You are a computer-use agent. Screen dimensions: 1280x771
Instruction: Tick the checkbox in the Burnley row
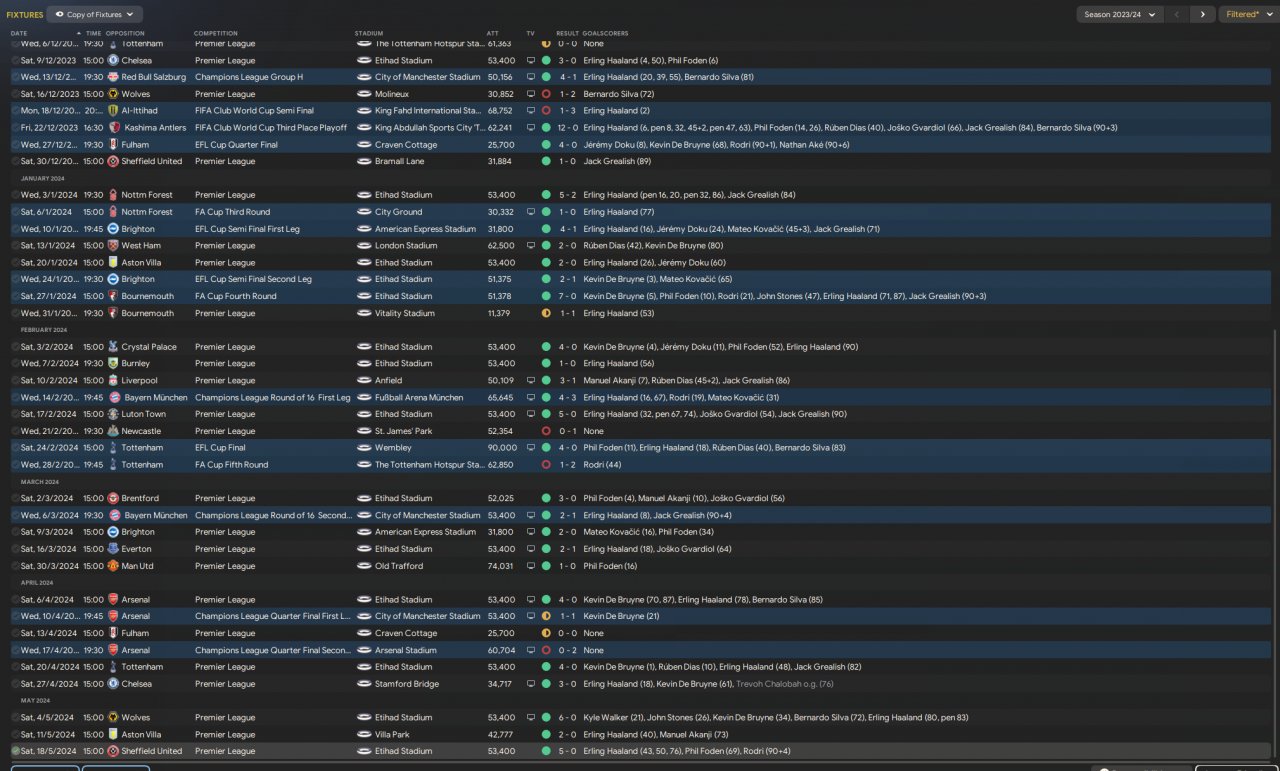pyautogui.click(x=16, y=364)
